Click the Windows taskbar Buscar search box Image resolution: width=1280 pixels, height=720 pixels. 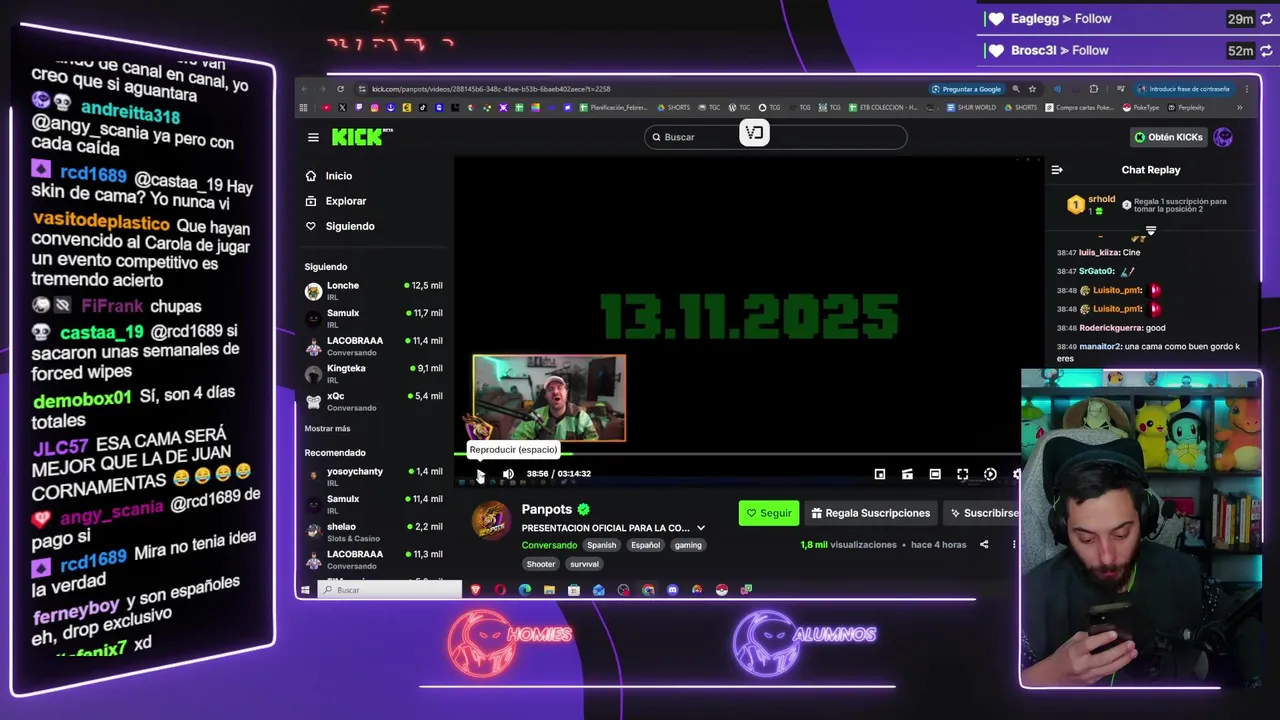click(390, 590)
